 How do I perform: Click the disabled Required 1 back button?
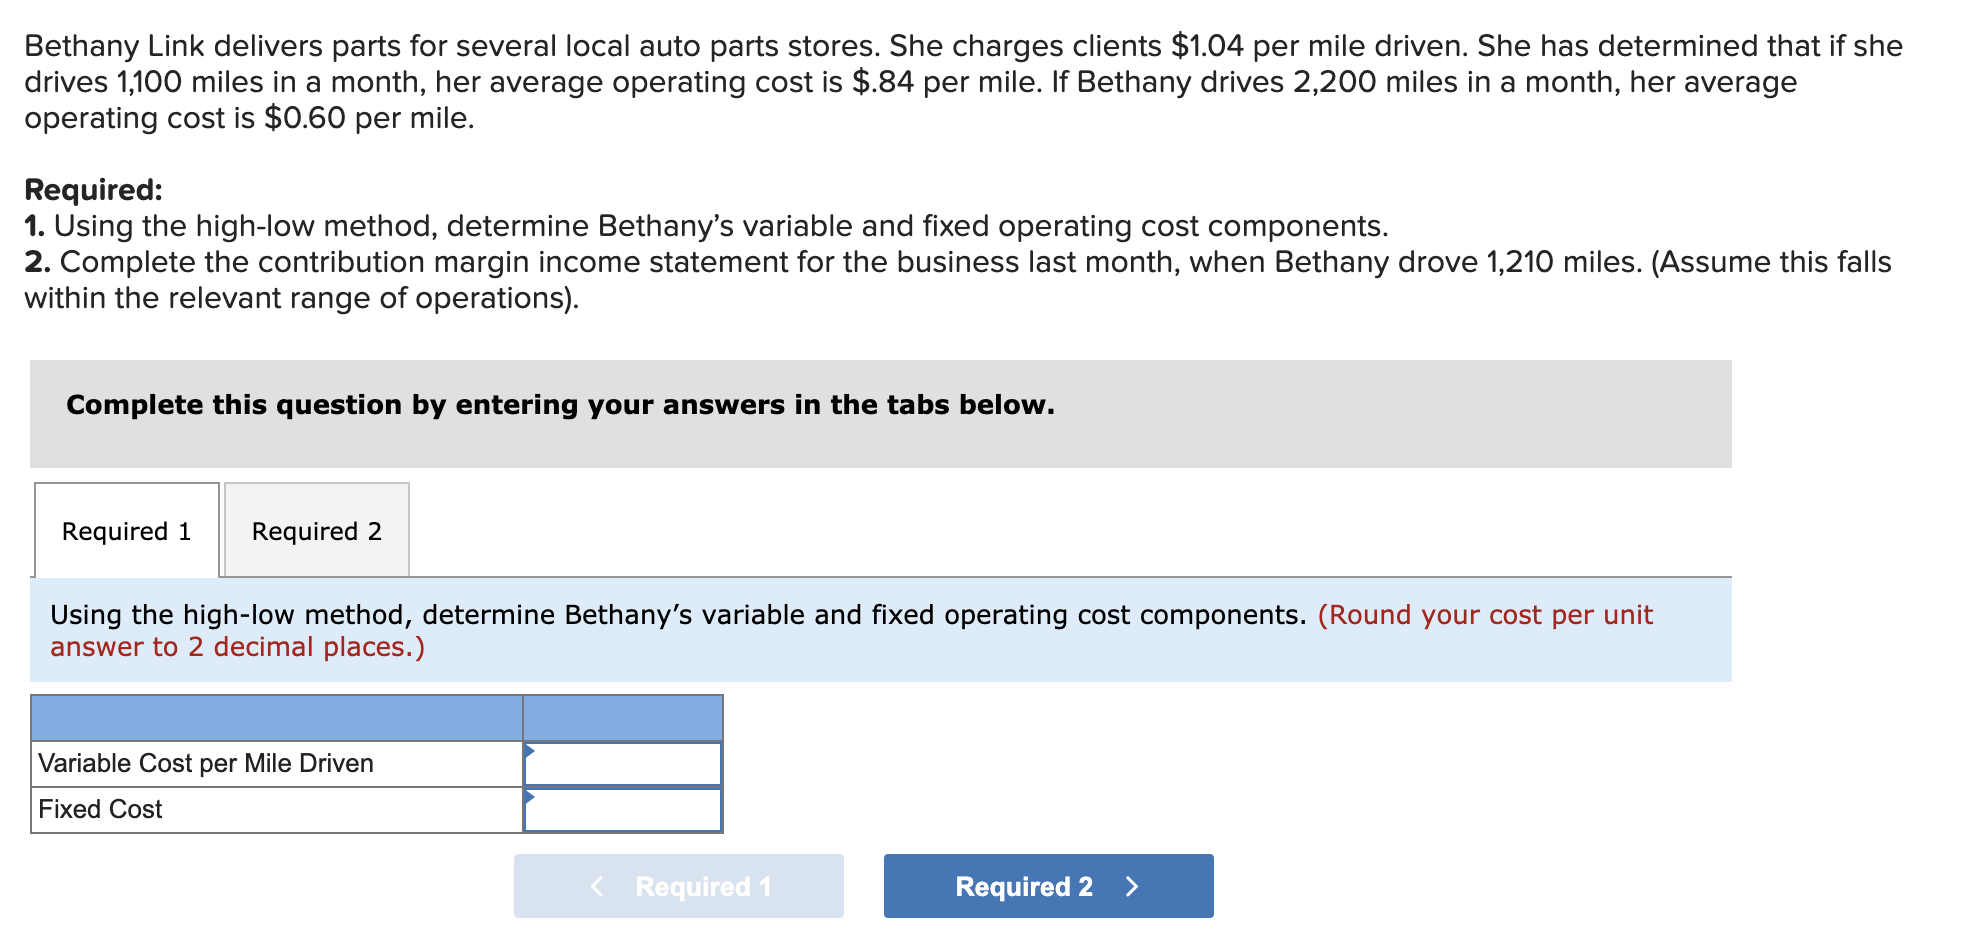(678, 885)
